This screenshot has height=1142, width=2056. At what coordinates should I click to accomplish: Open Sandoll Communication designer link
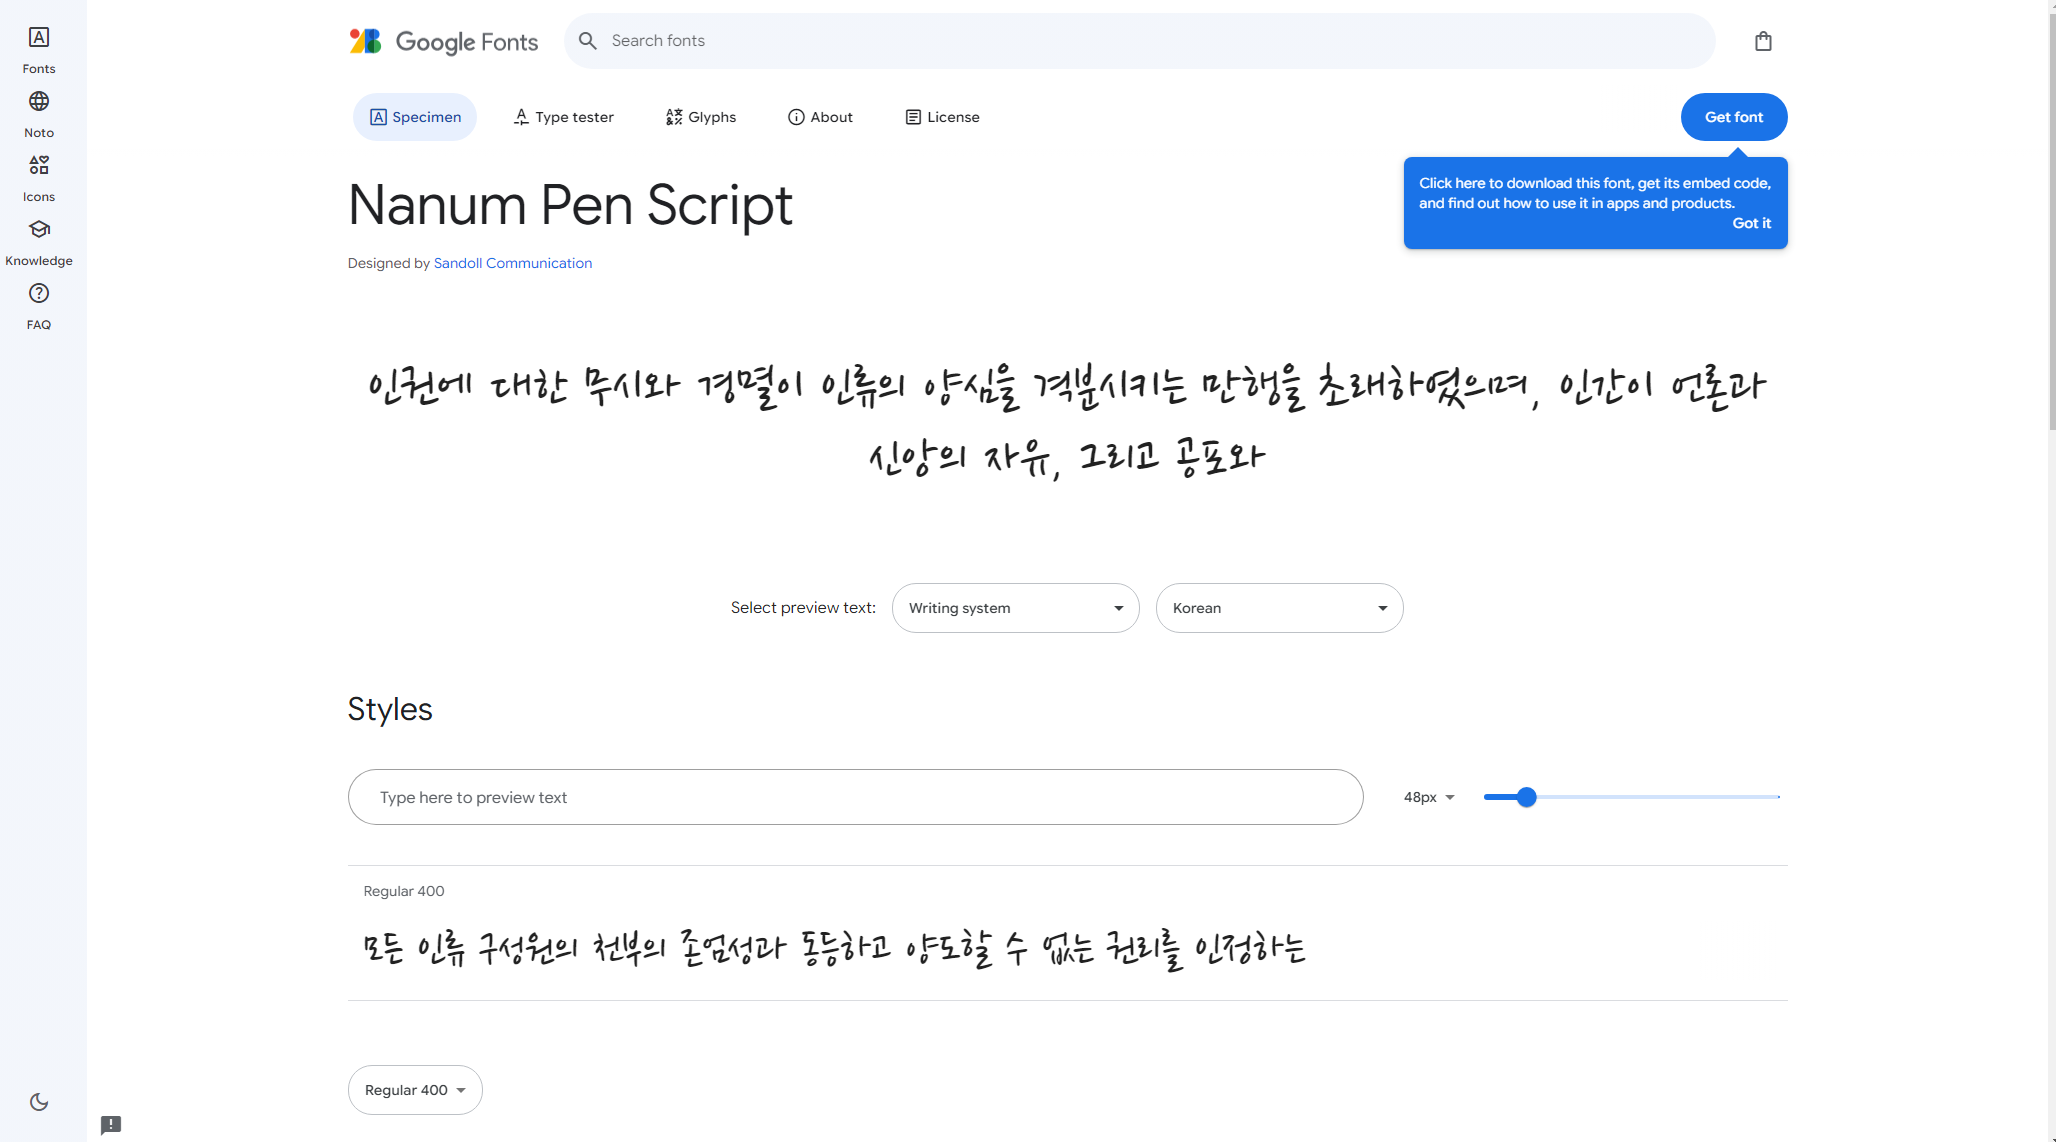[x=512, y=263]
